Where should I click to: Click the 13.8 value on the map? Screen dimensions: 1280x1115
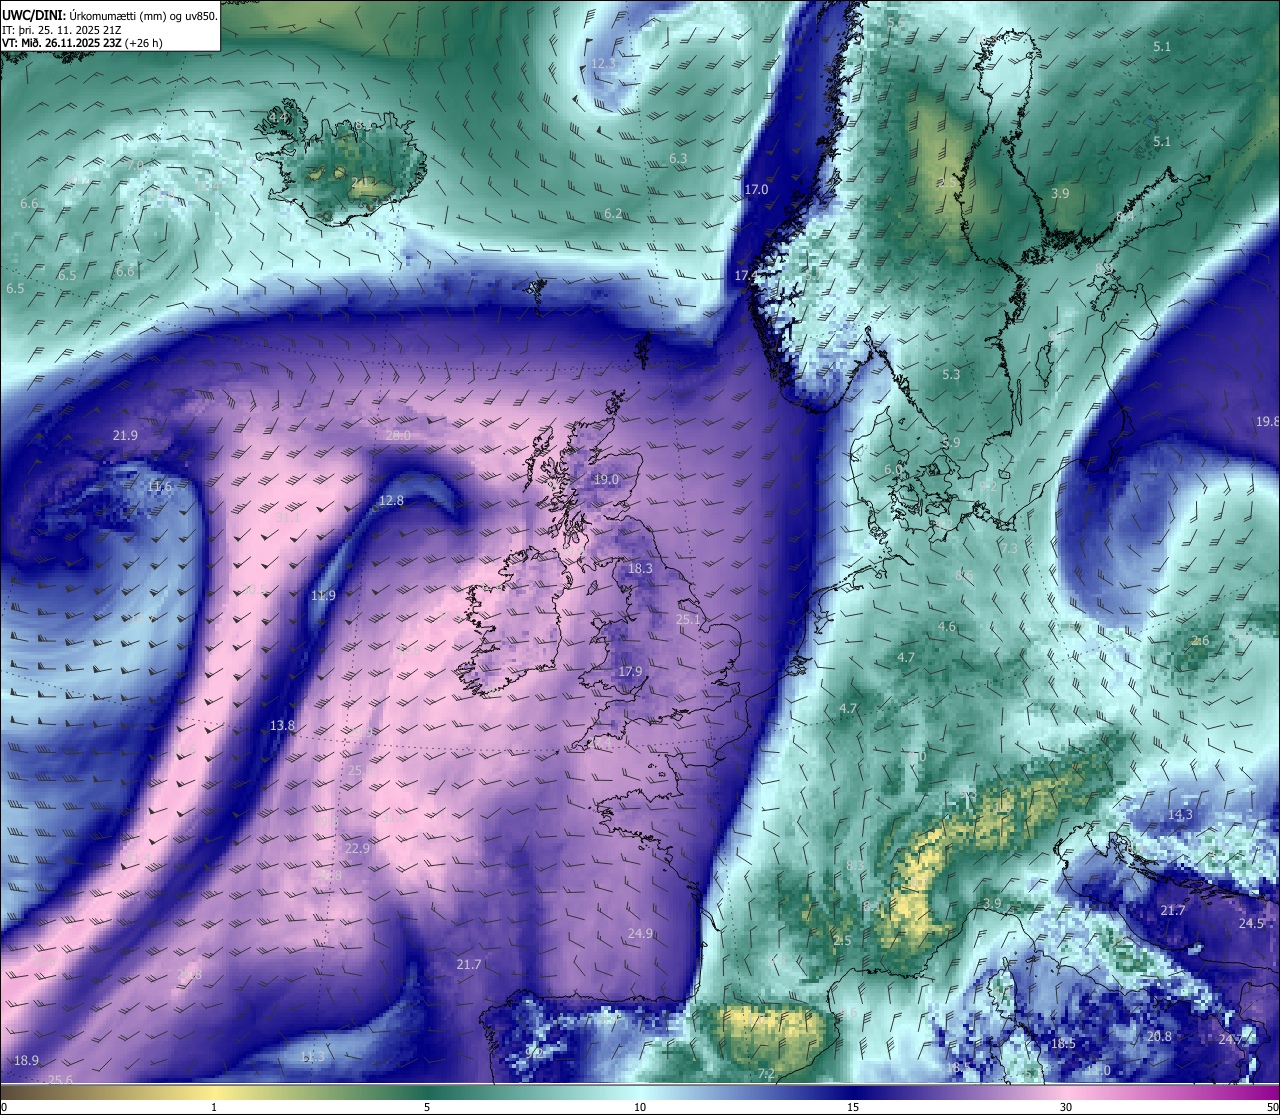282,725
